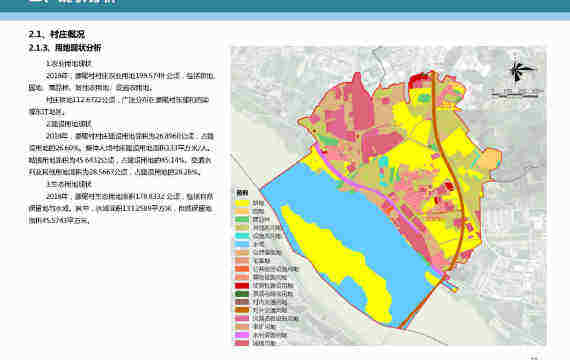The height and width of the screenshot is (360, 570).
Task: Click the tall crimson parcel in the map's north
Action: coord(359,102)
